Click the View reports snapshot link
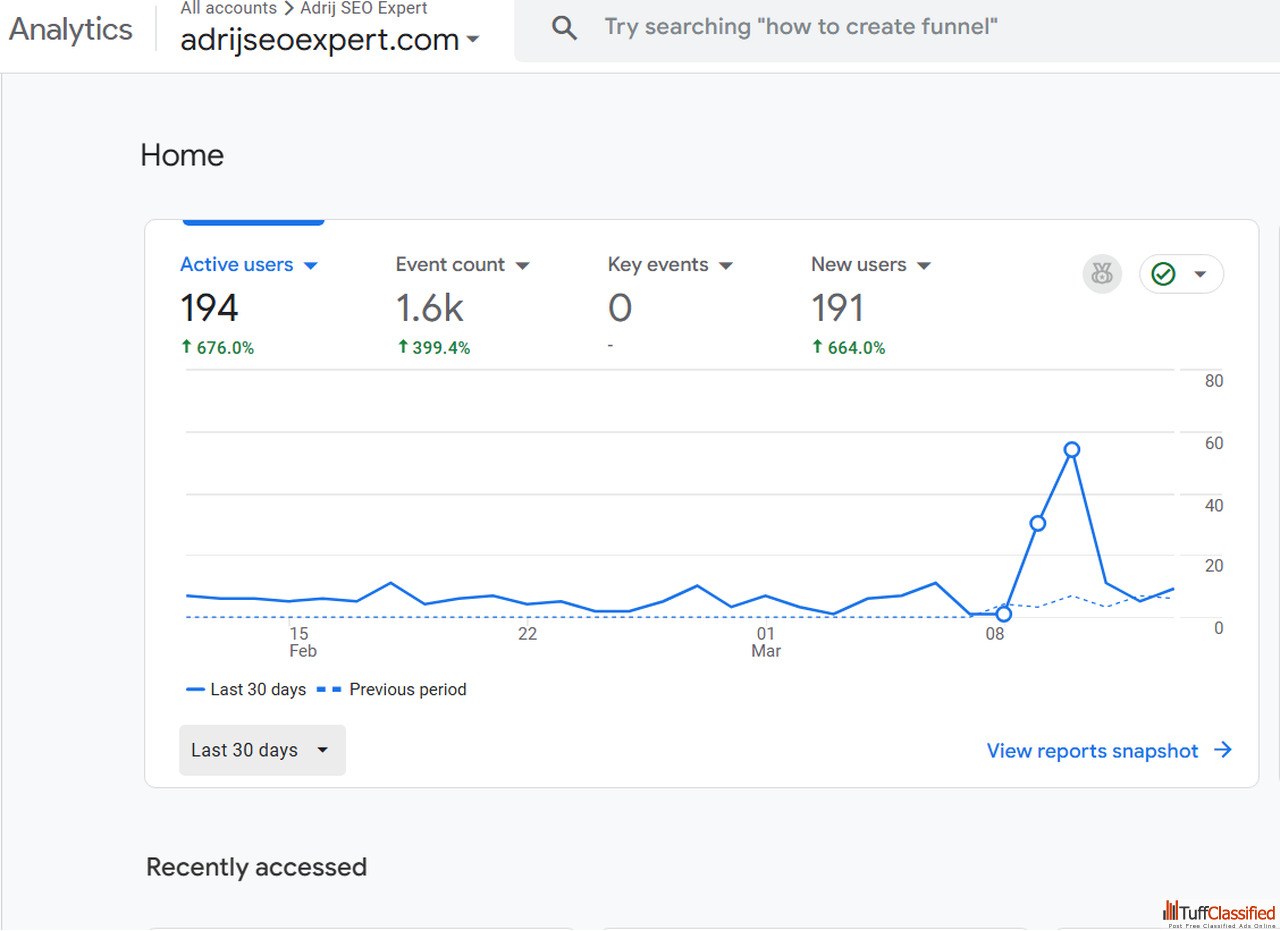Image resolution: width=1280 pixels, height=931 pixels. [1092, 750]
